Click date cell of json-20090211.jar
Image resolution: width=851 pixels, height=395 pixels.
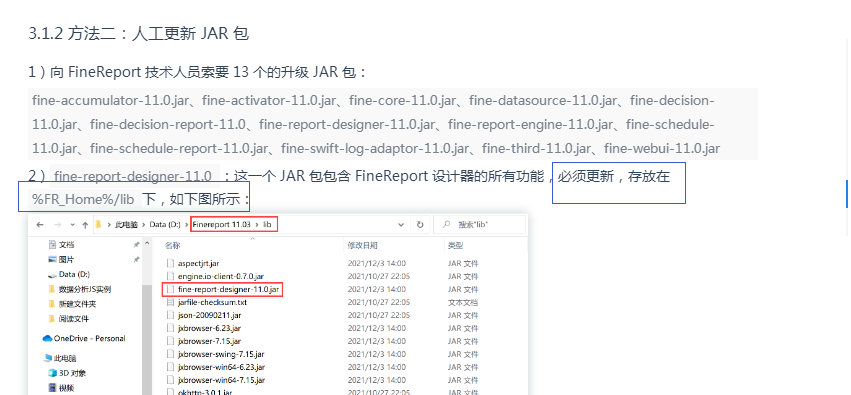click(x=379, y=315)
